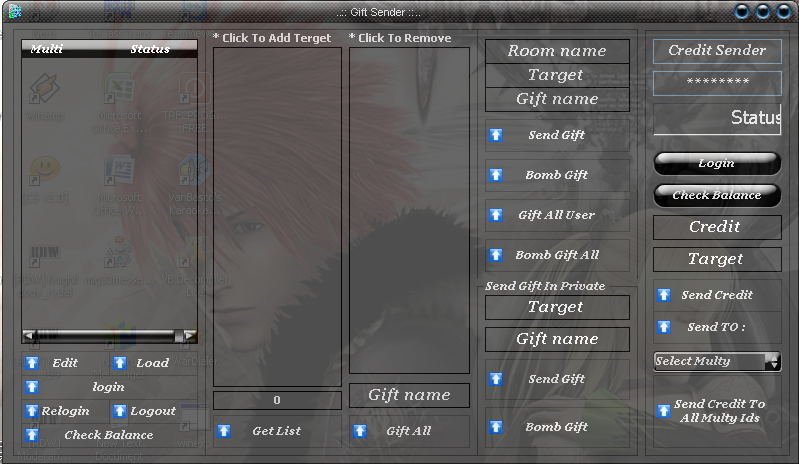
Task: Click the arrow icon beside Get List
Action: click(224, 431)
